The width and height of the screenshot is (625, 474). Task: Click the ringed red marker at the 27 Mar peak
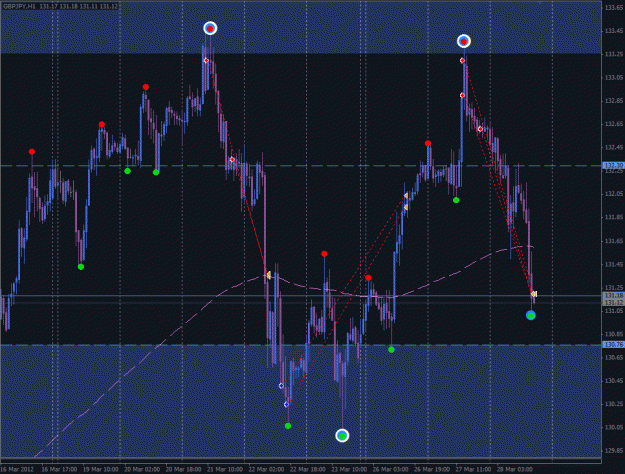(463, 41)
